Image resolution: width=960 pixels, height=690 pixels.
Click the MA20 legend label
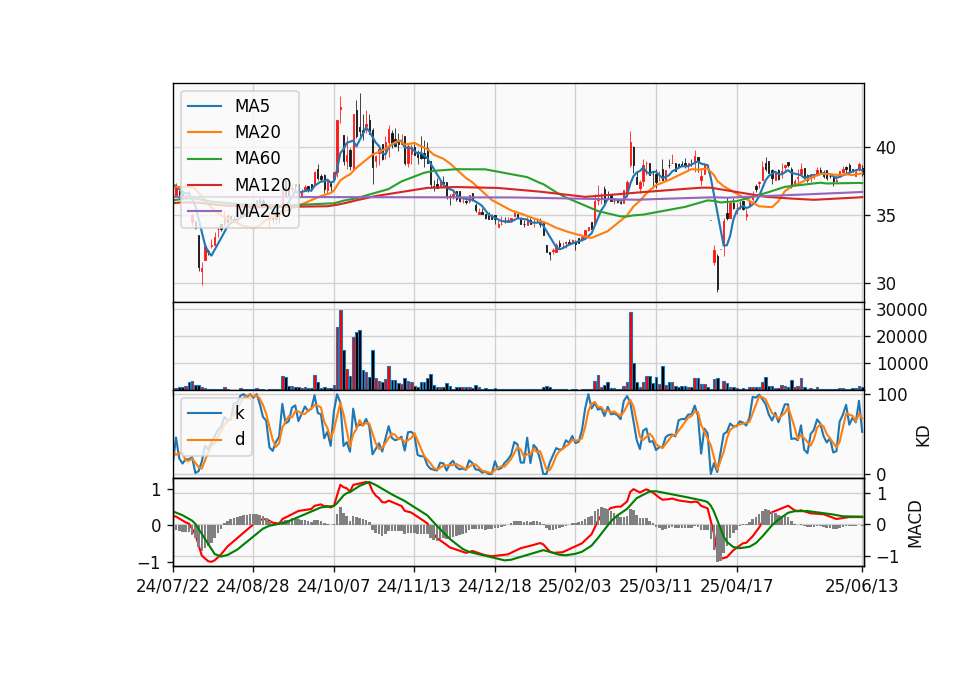click(x=257, y=132)
